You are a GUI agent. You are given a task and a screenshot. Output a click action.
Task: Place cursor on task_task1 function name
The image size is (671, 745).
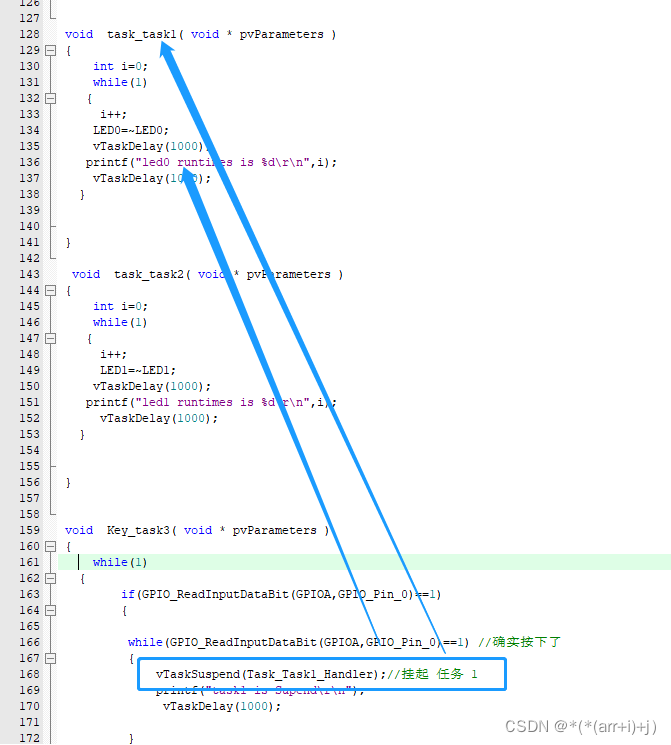click(x=142, y=35)
